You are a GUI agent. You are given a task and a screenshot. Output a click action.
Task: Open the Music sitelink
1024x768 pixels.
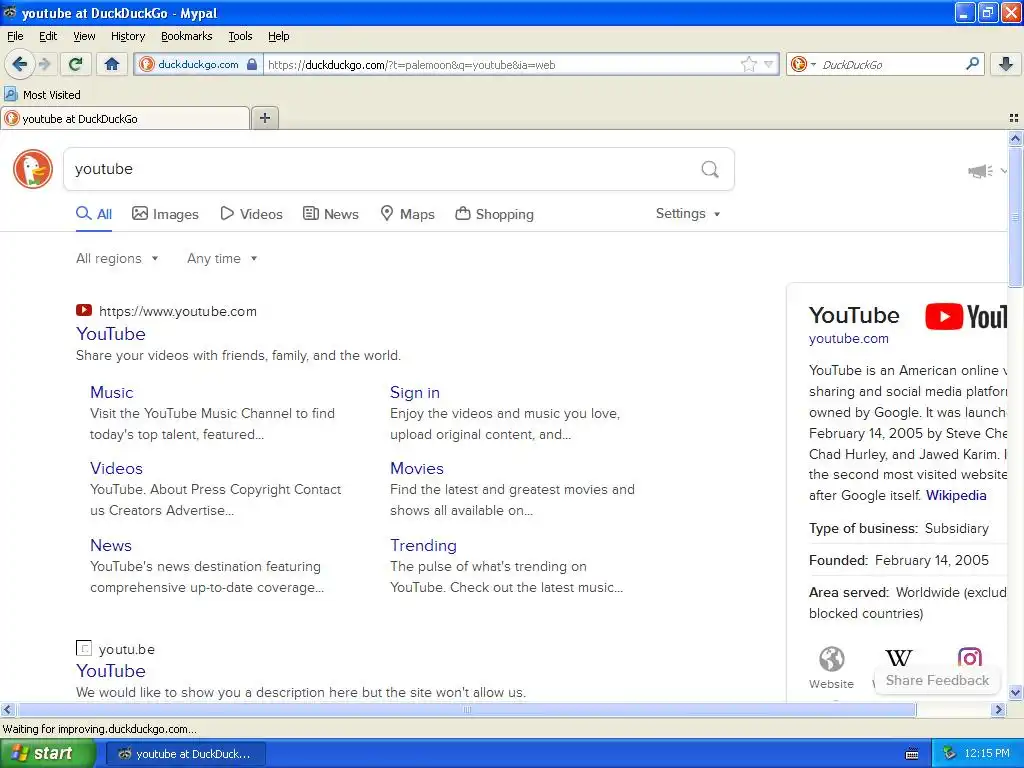(112, 392)
